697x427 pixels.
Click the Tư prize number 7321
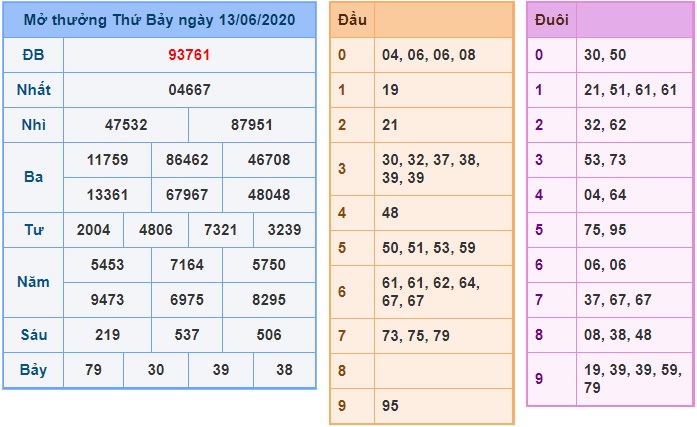click(x=220, y=230)
